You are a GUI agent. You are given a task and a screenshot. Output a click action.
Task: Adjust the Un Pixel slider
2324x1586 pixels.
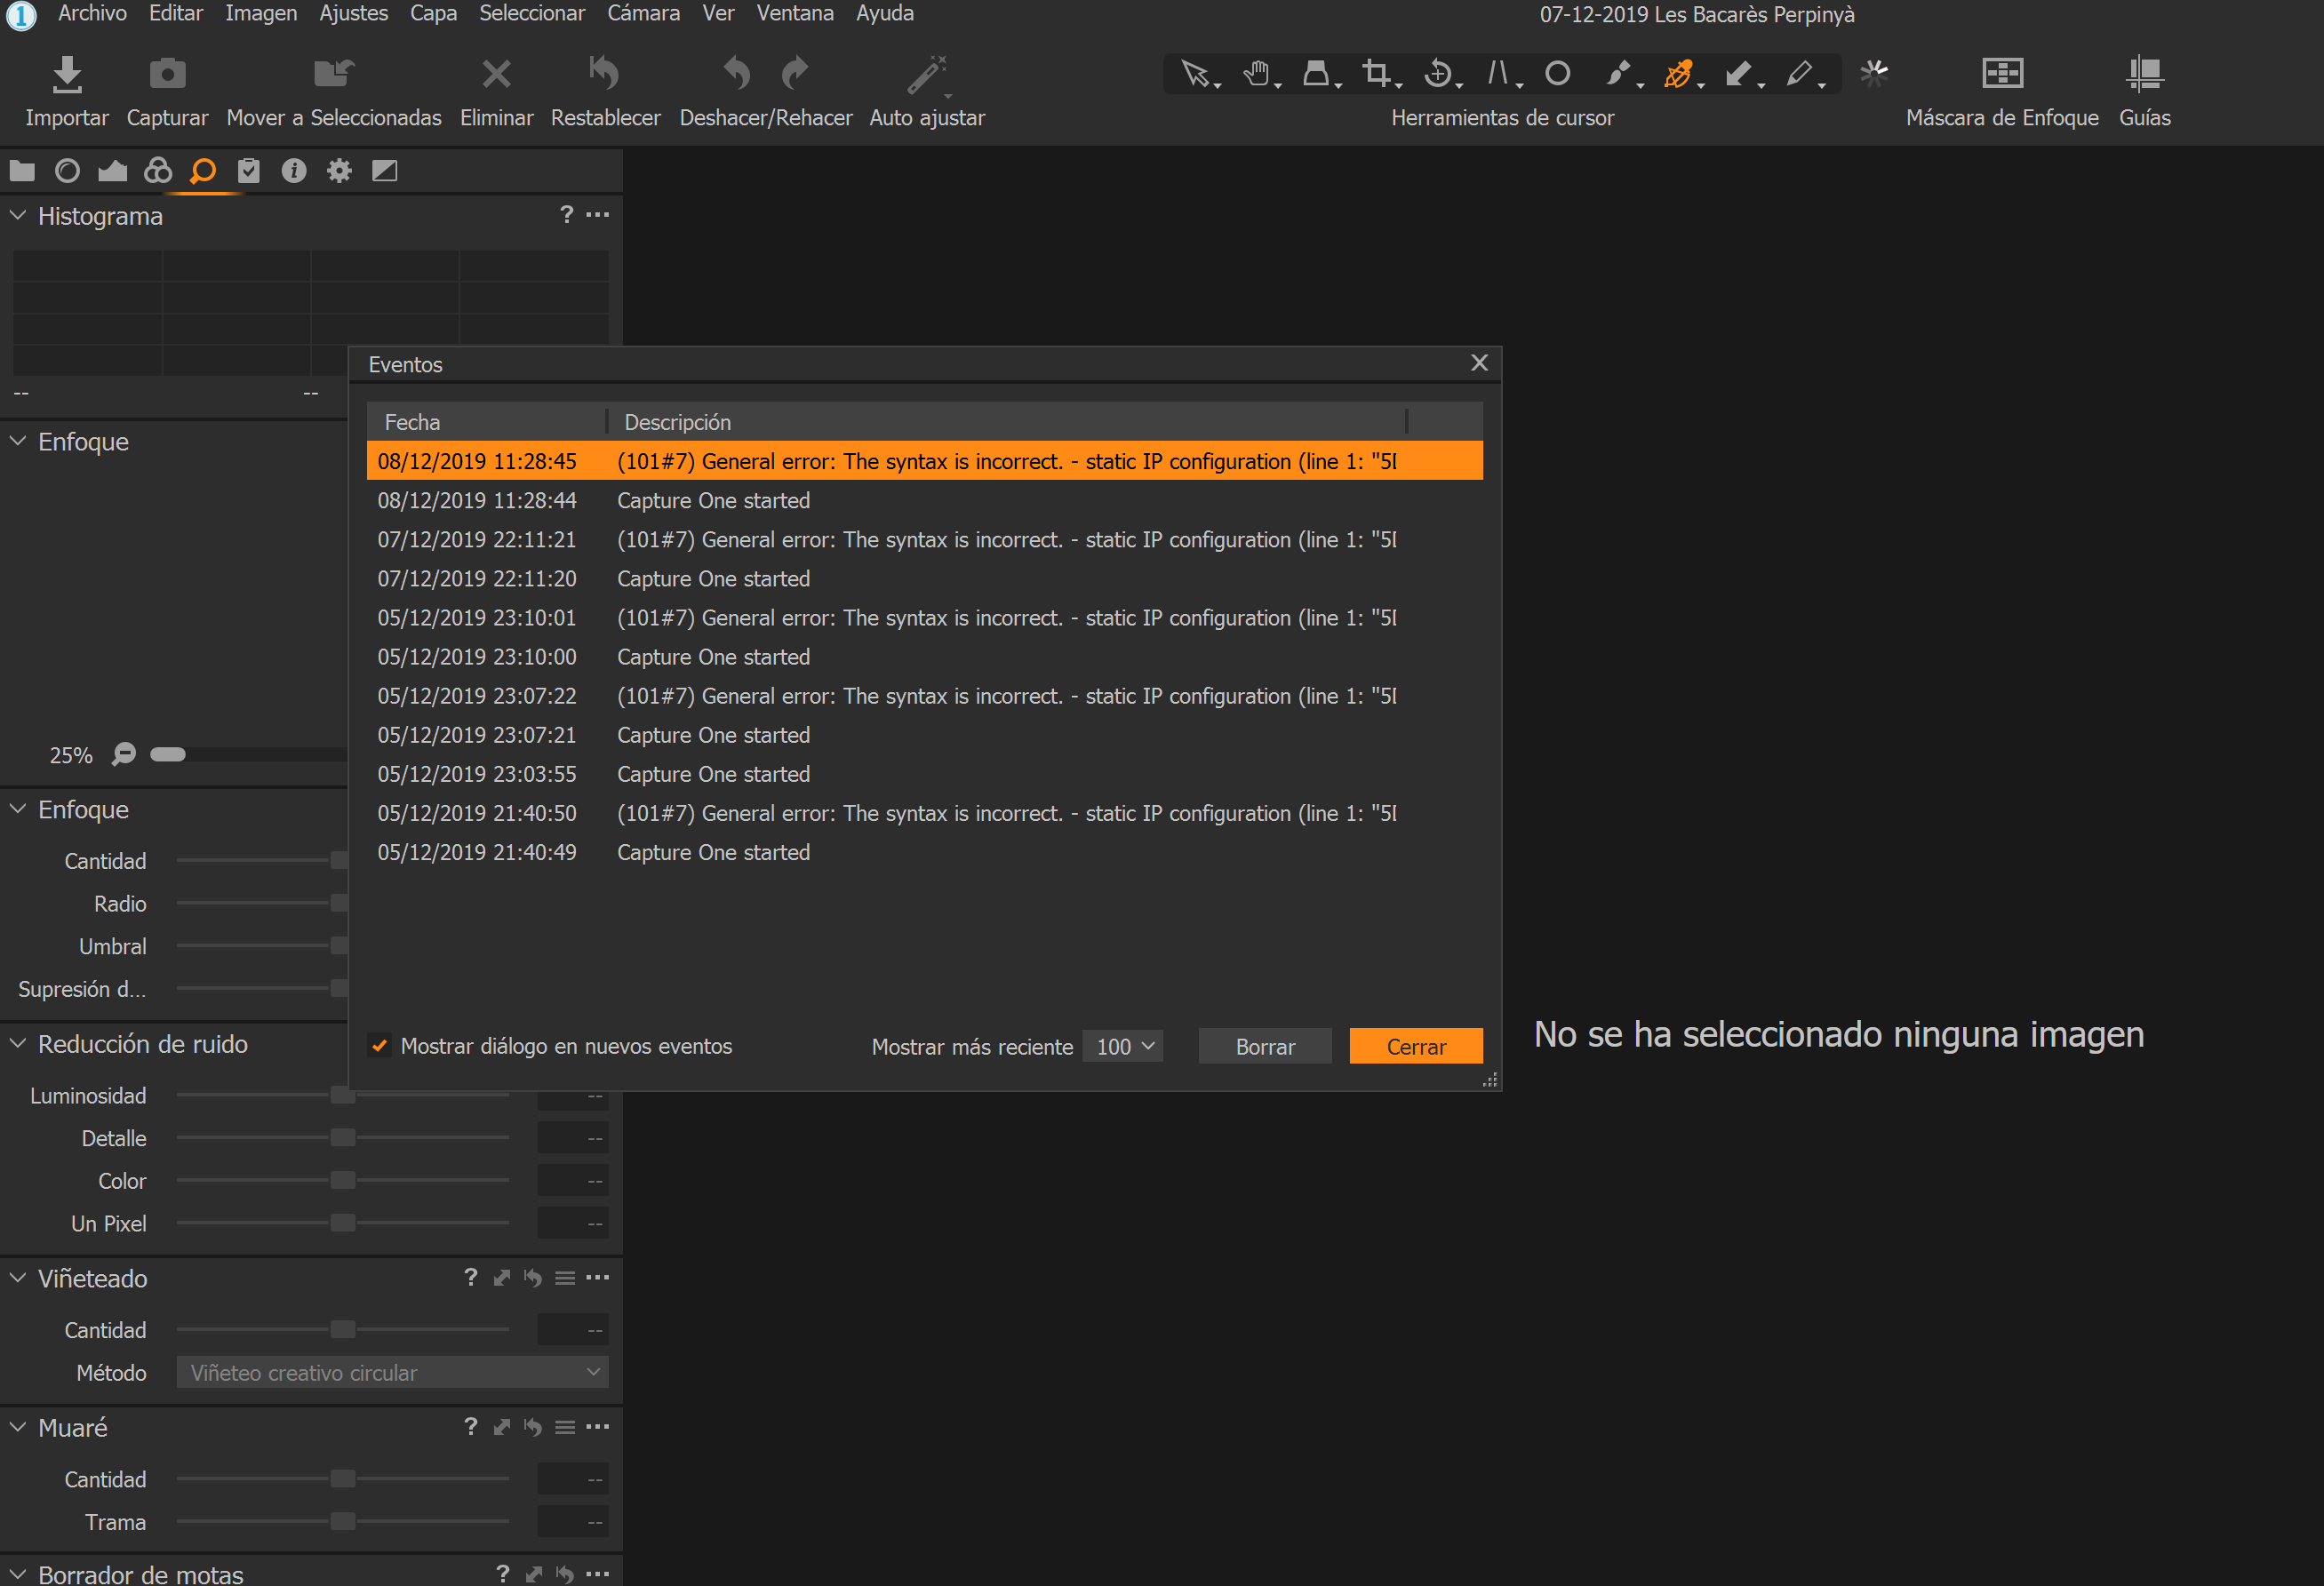[343, 1224]
